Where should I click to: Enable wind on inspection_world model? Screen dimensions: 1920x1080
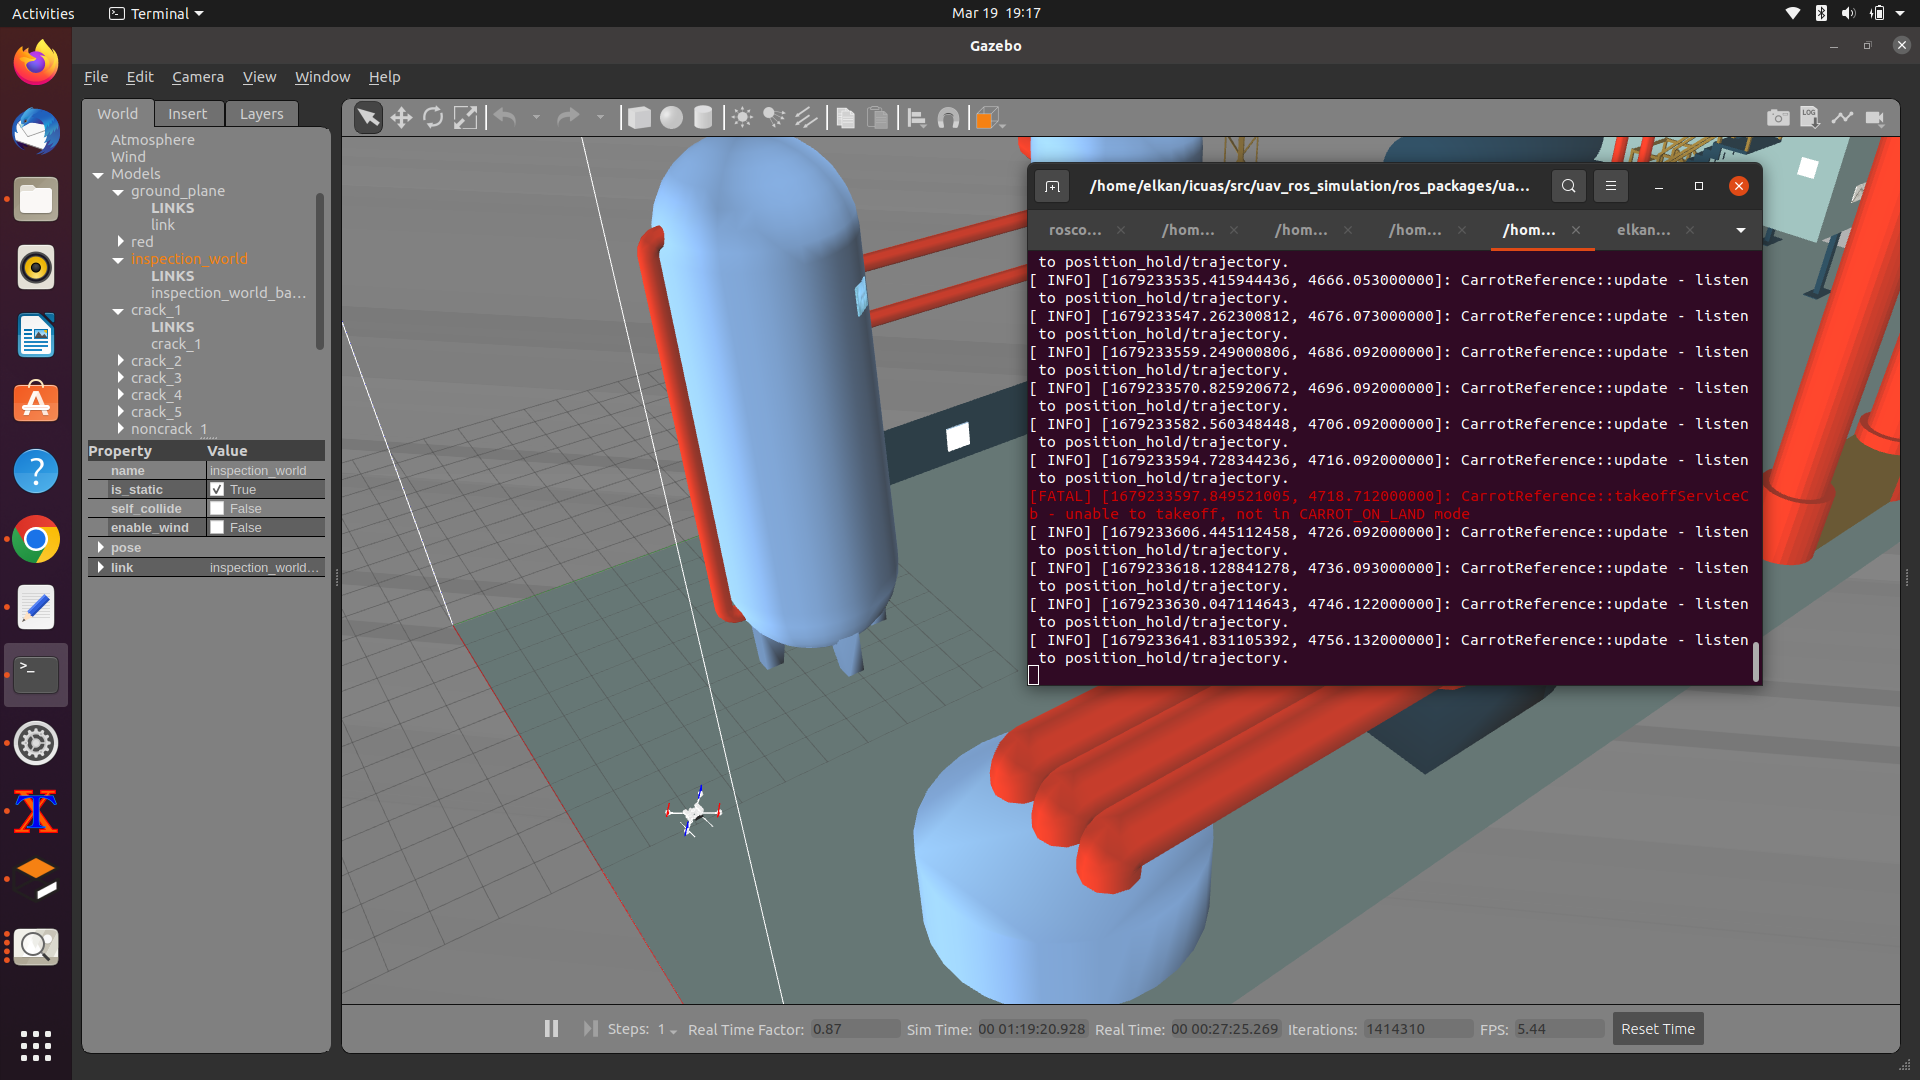click(217, 527)
